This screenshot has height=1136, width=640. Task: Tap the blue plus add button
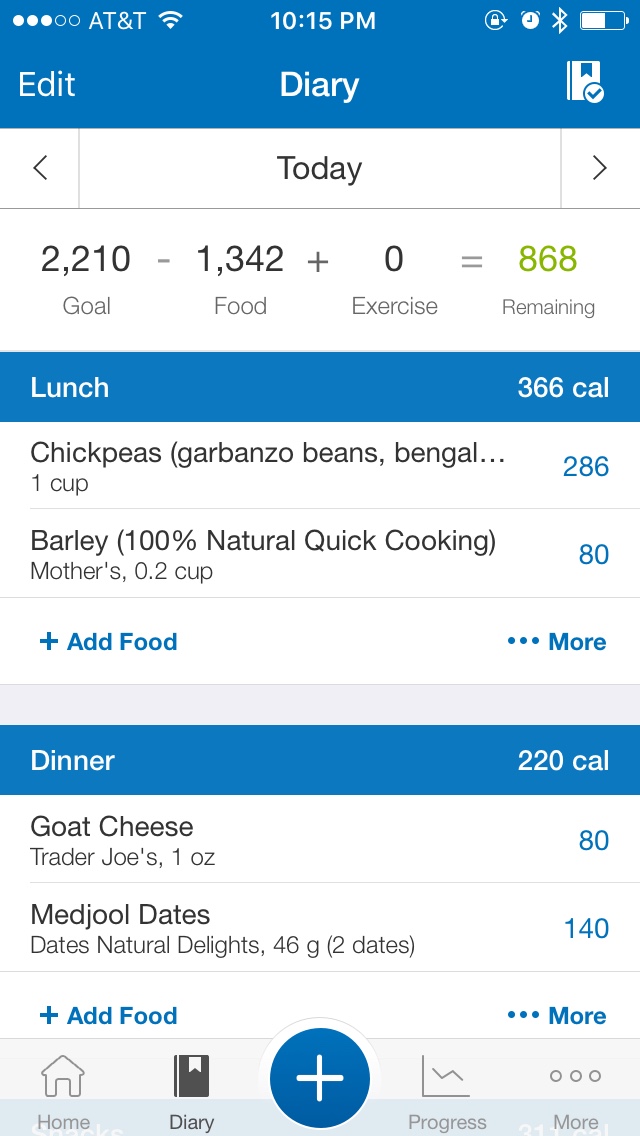coord(320,1078)
